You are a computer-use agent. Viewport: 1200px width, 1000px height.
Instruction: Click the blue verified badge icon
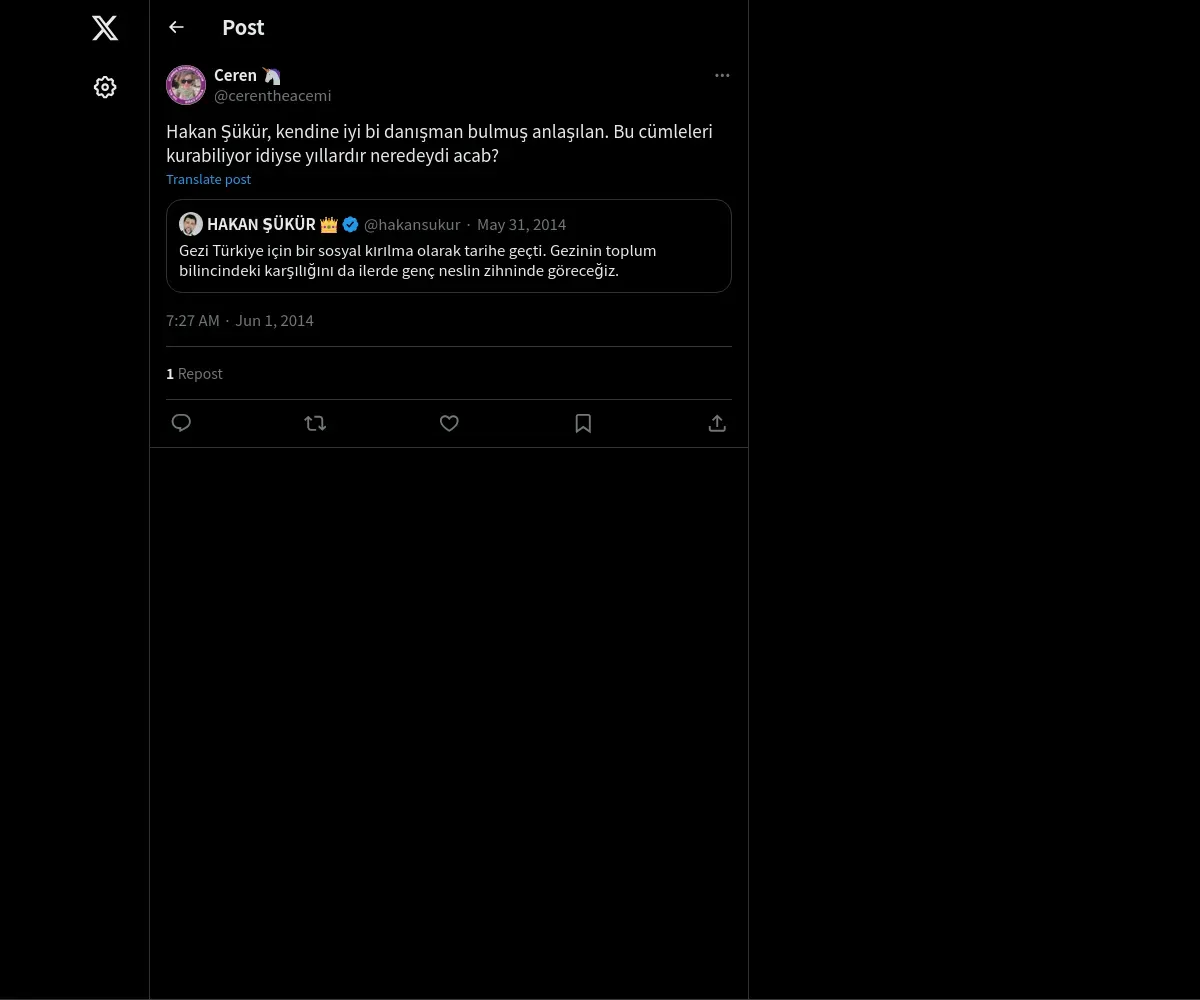point(350,224)
